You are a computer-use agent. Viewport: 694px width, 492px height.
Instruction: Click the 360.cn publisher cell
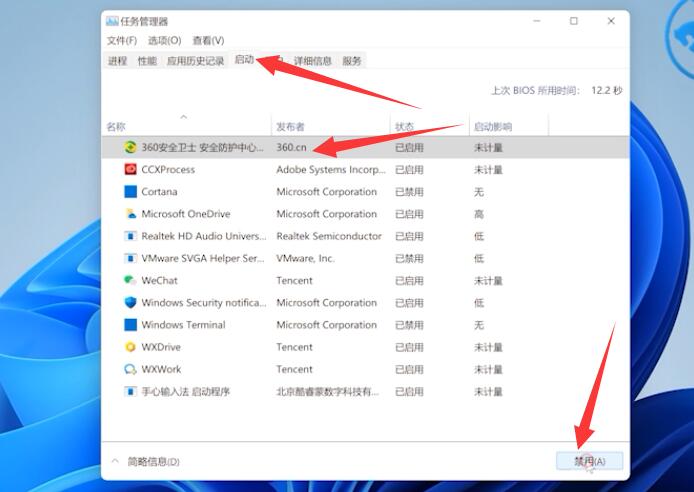291,147
